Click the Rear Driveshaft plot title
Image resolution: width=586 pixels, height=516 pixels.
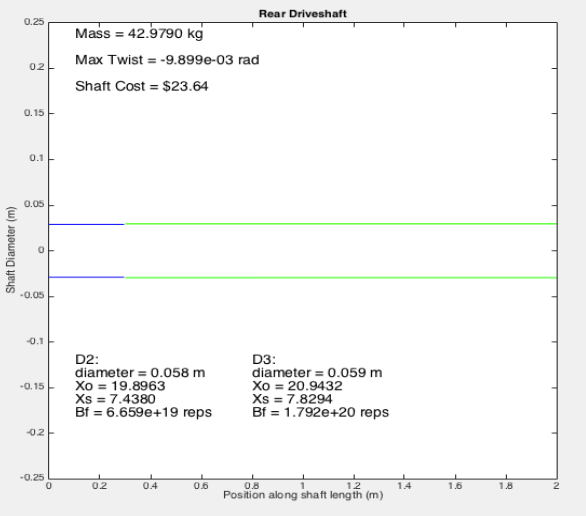(x=303, y=14)
